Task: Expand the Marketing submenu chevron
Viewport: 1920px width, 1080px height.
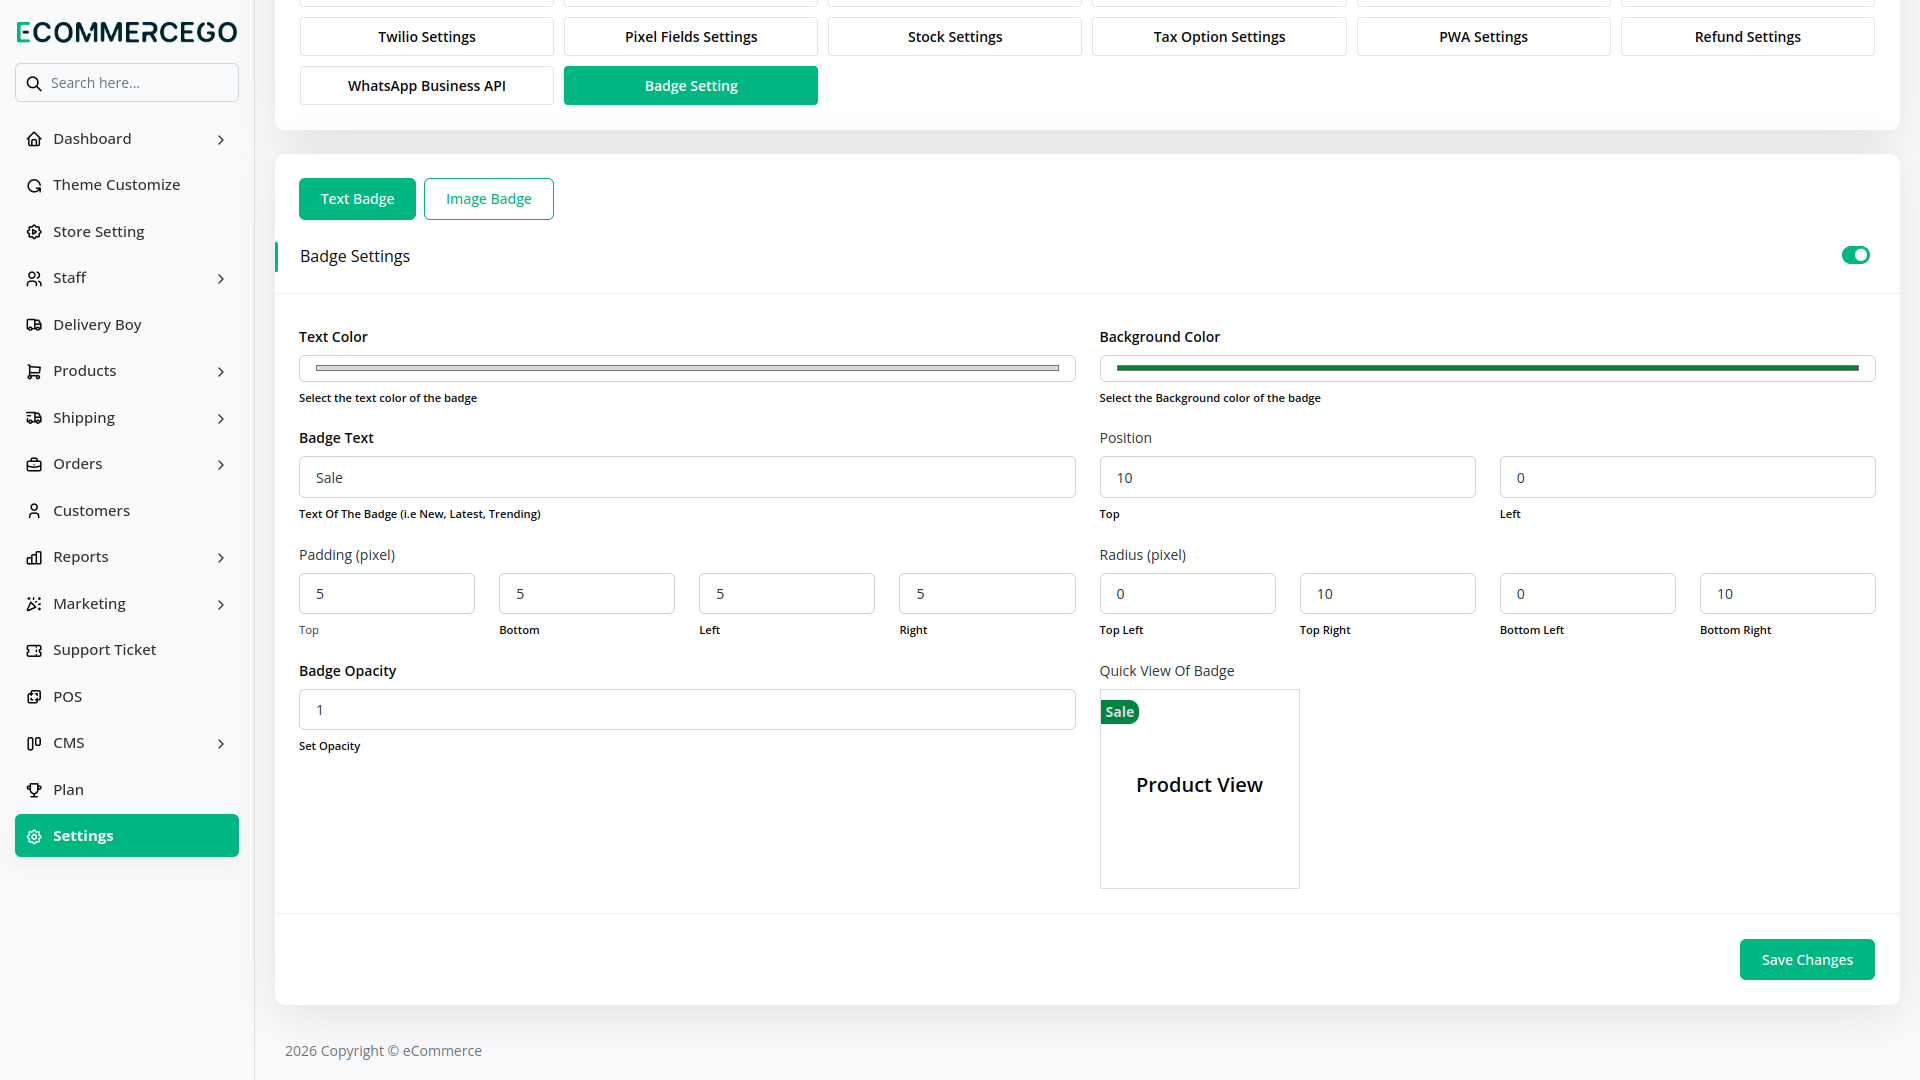Action: (221, 605)
